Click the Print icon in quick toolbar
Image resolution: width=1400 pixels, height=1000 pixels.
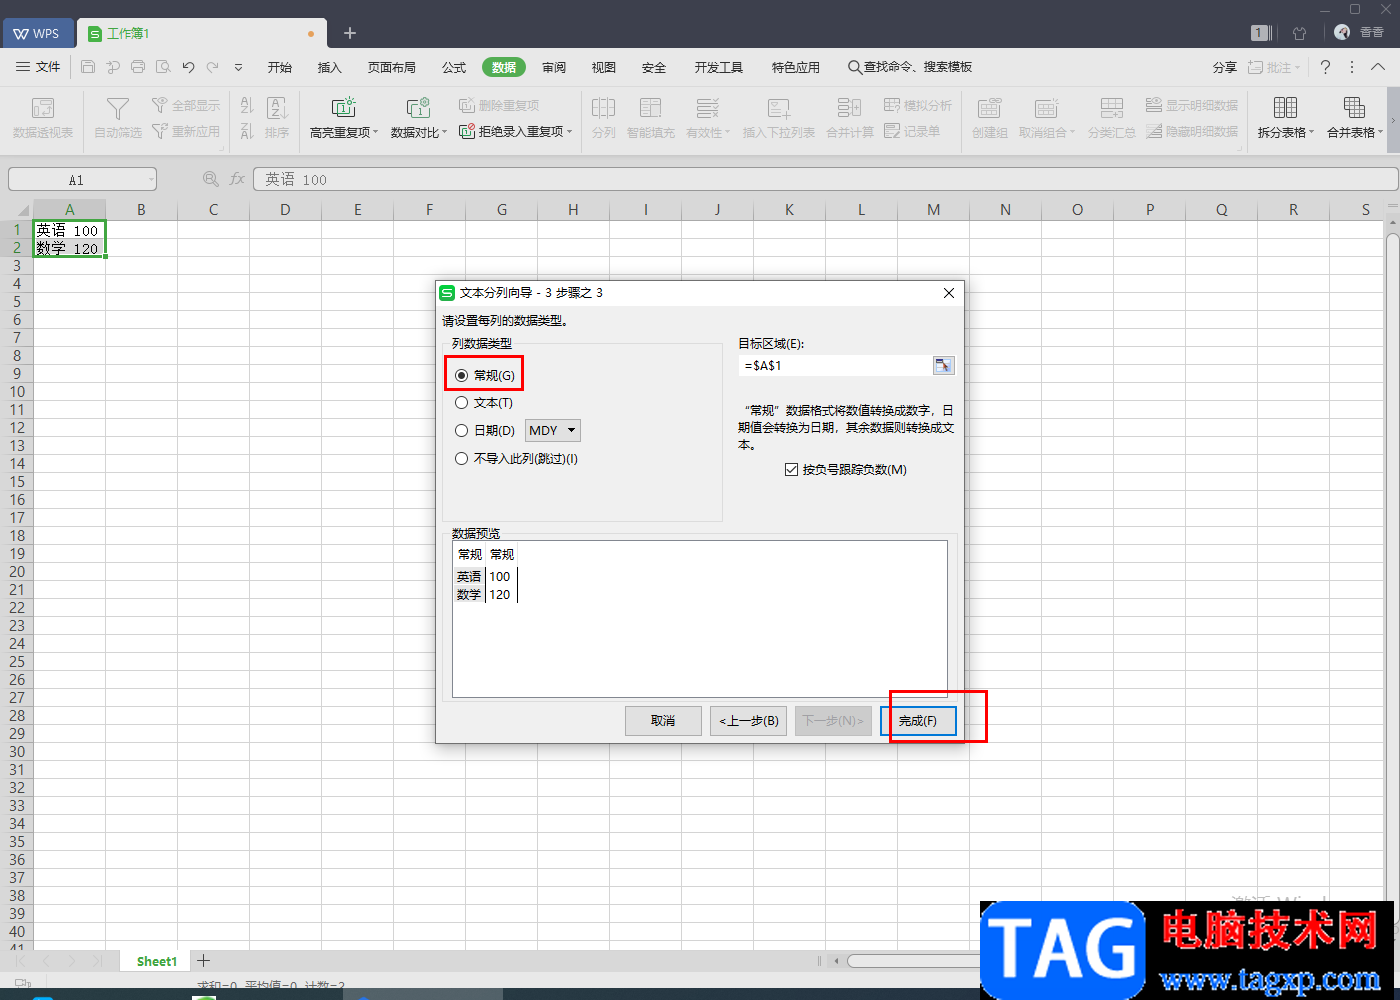pyautogui.click(x=138, y=67)
